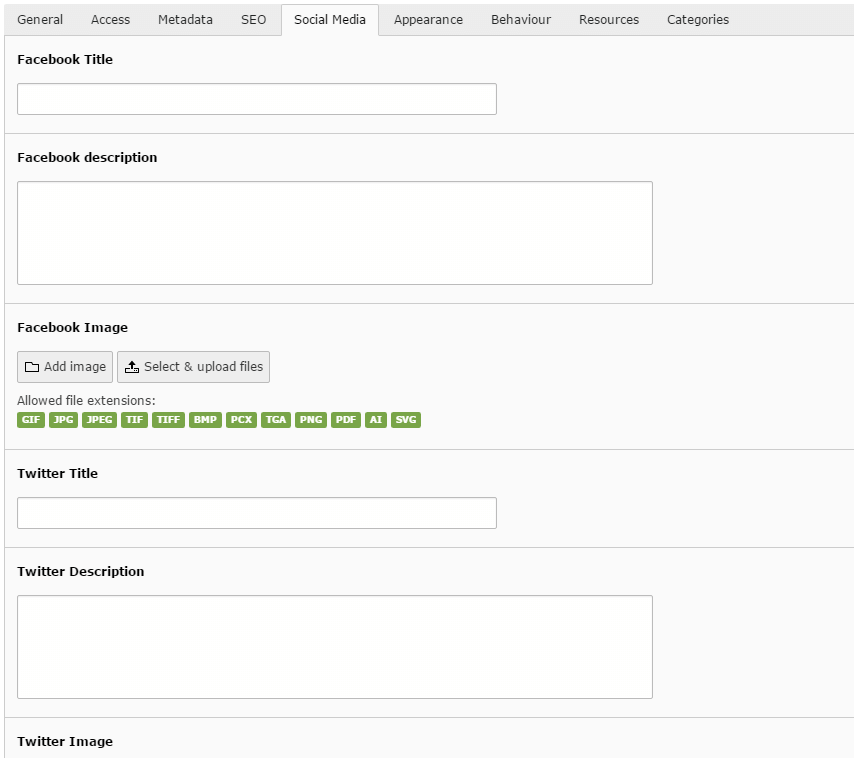Screen dimensions: 854x758
Task: Click the PNG extension badge
Action: (311, 420)
